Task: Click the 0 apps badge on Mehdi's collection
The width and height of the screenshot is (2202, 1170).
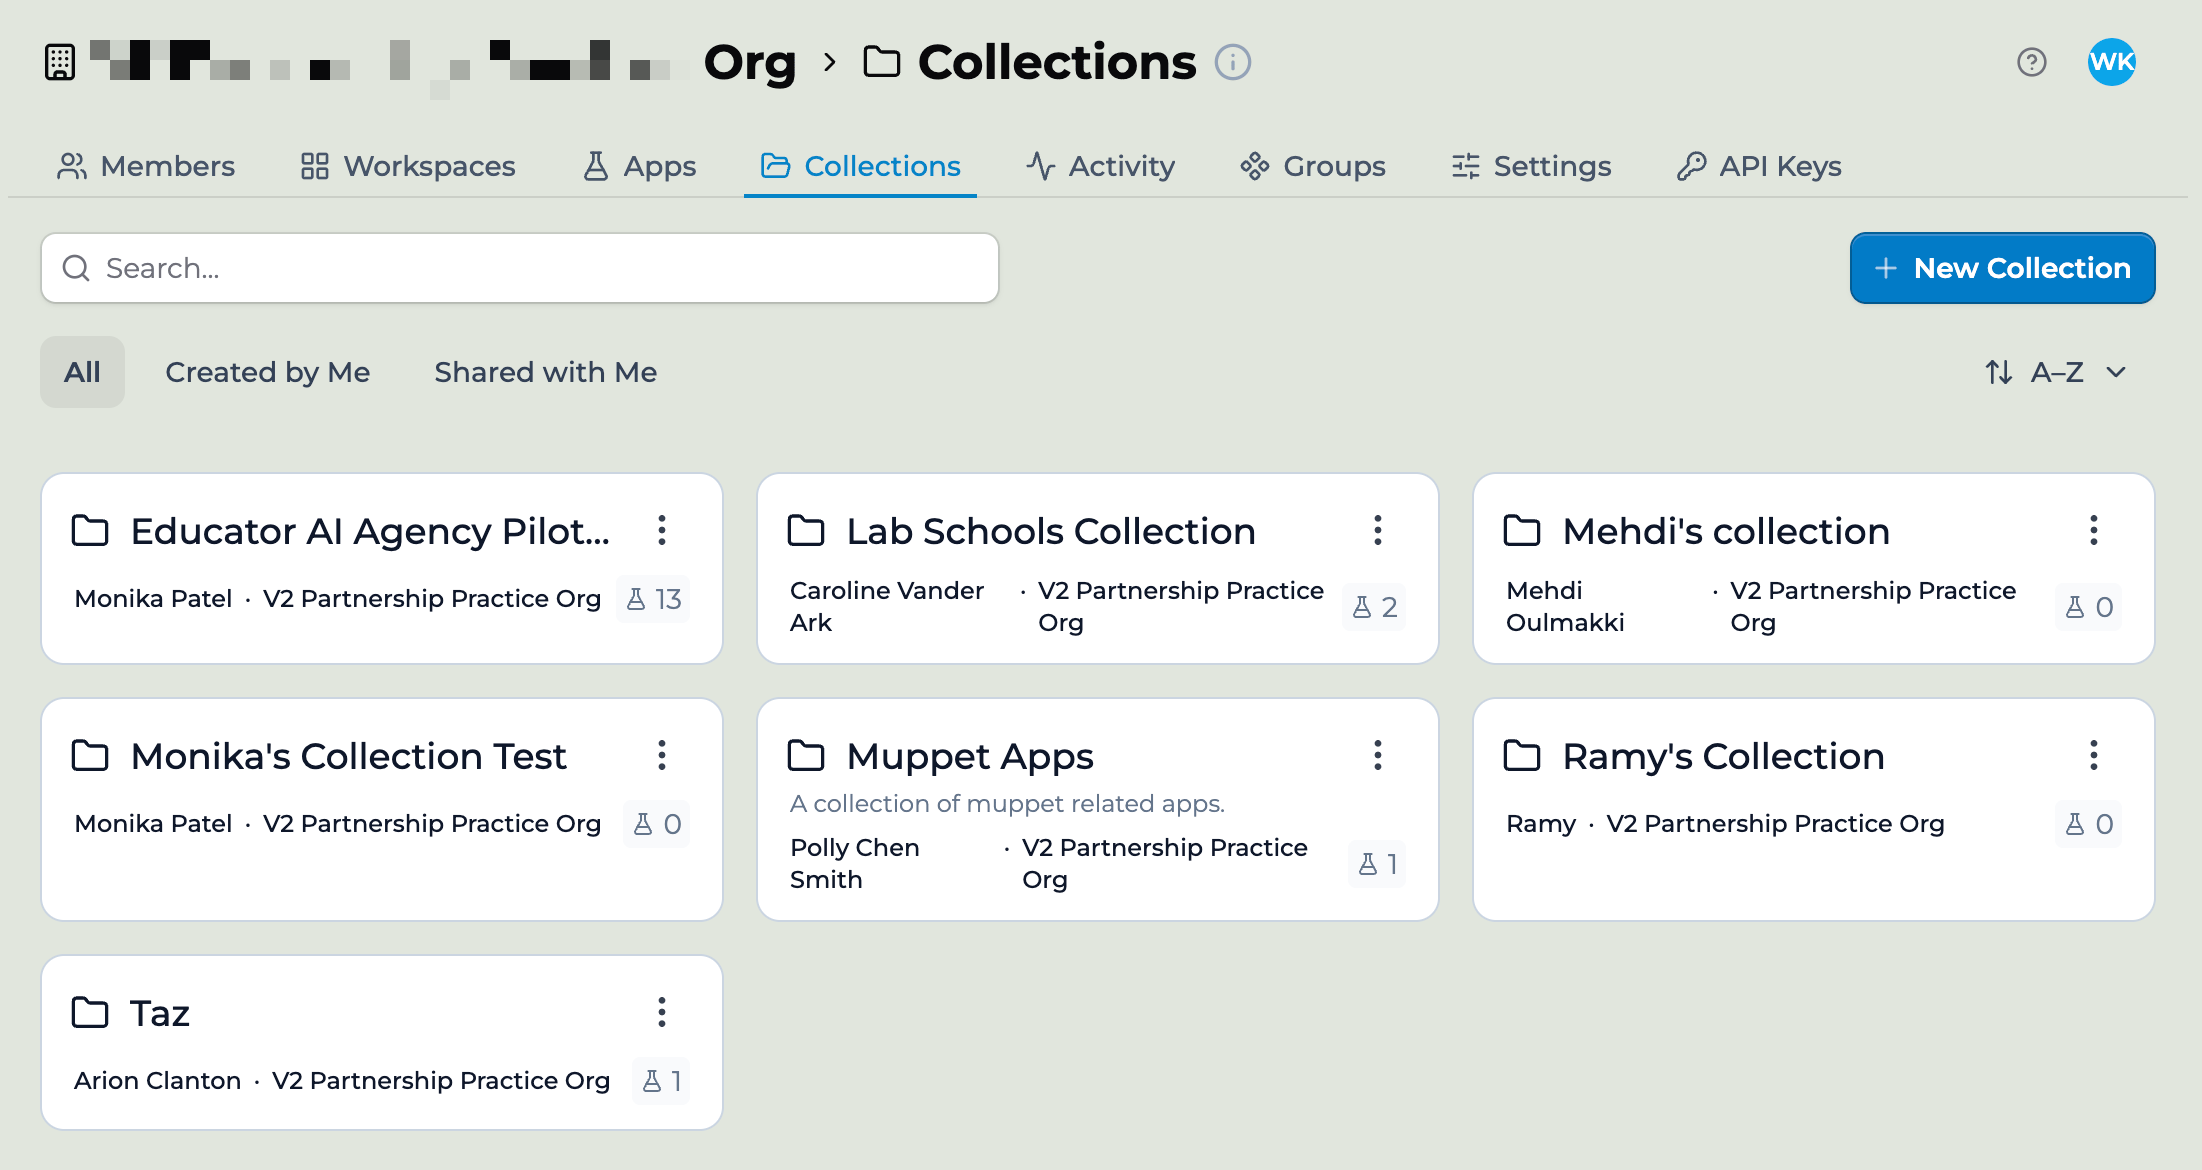Action: pyautogui.click(x=2089, y=607)
